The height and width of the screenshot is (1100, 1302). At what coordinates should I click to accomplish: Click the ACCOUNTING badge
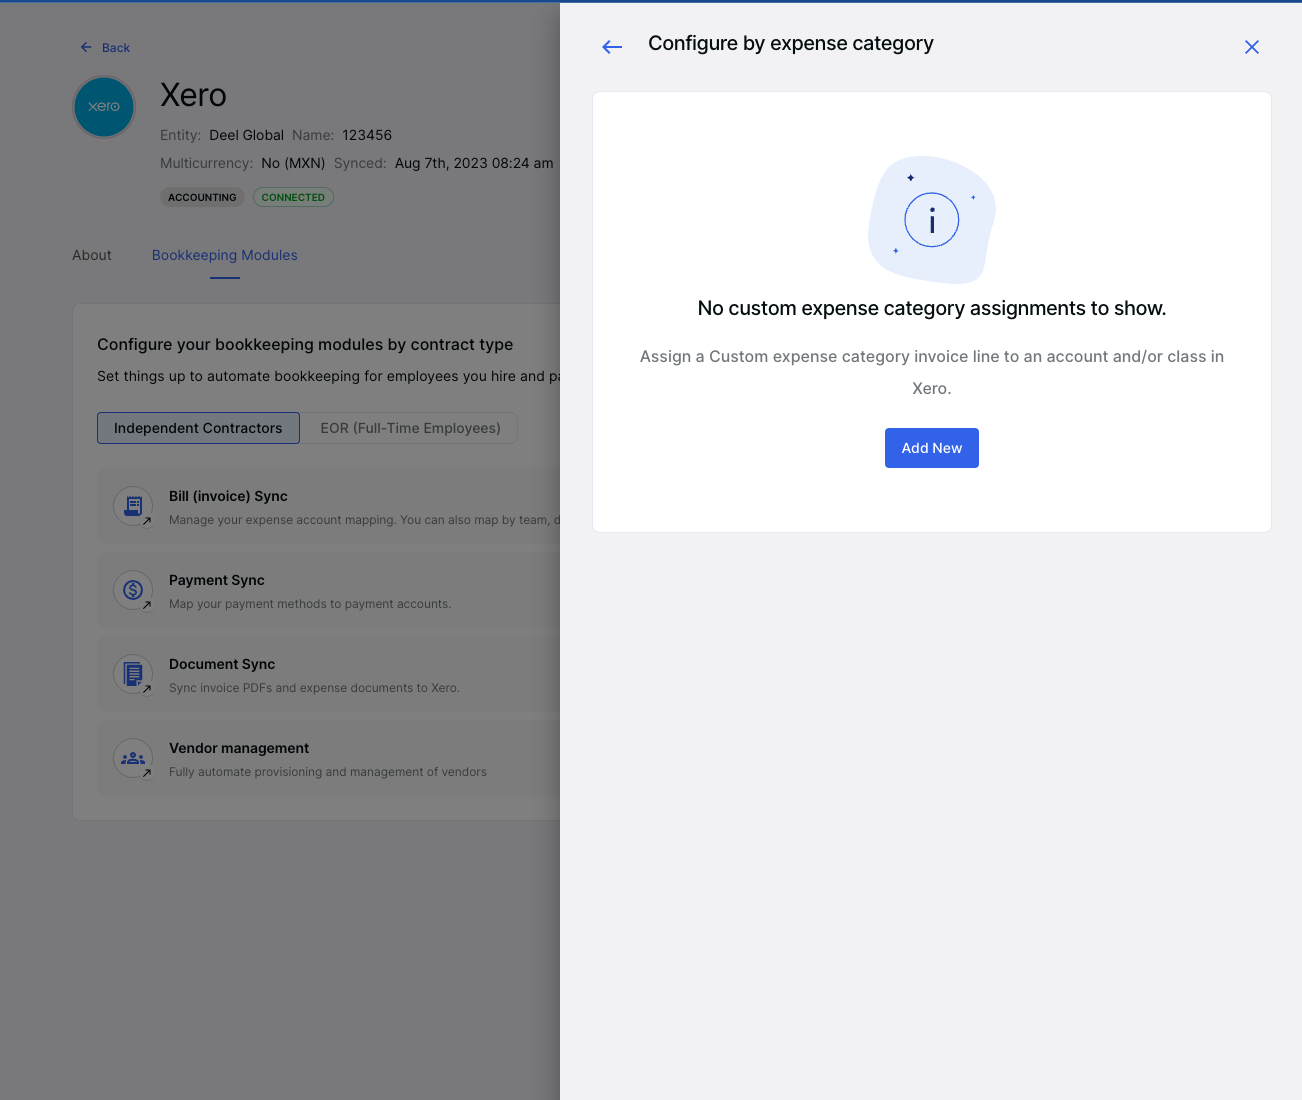pos(202,197)
